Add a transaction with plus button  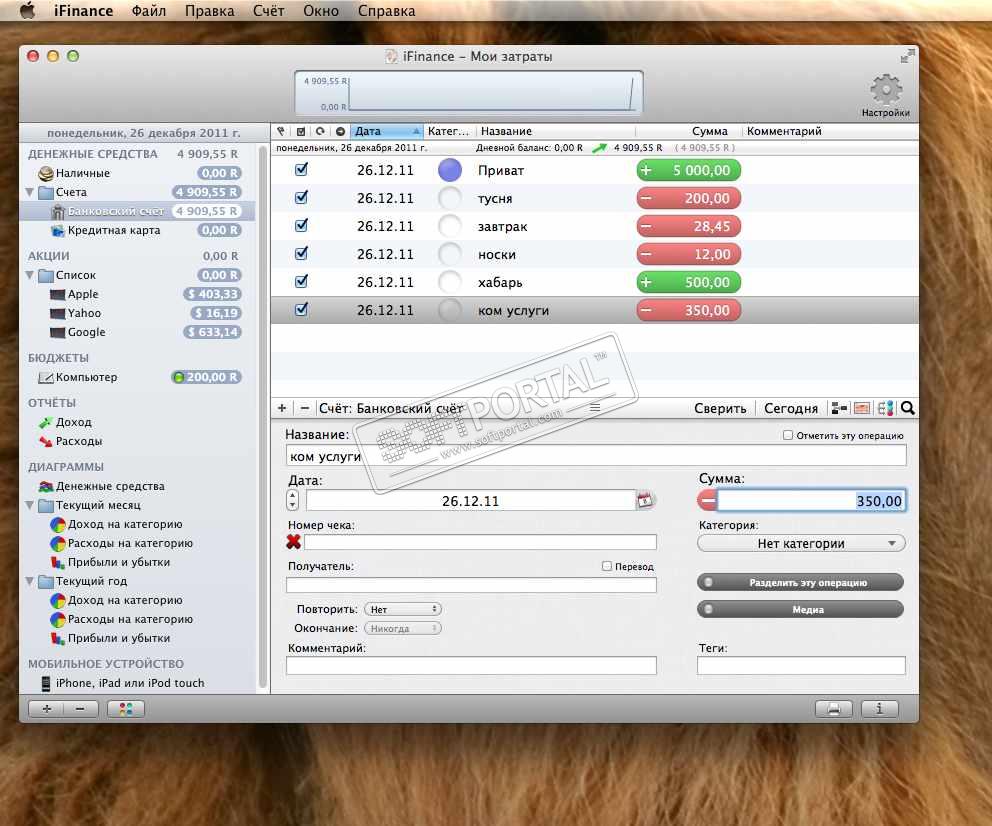coord(282,408)
